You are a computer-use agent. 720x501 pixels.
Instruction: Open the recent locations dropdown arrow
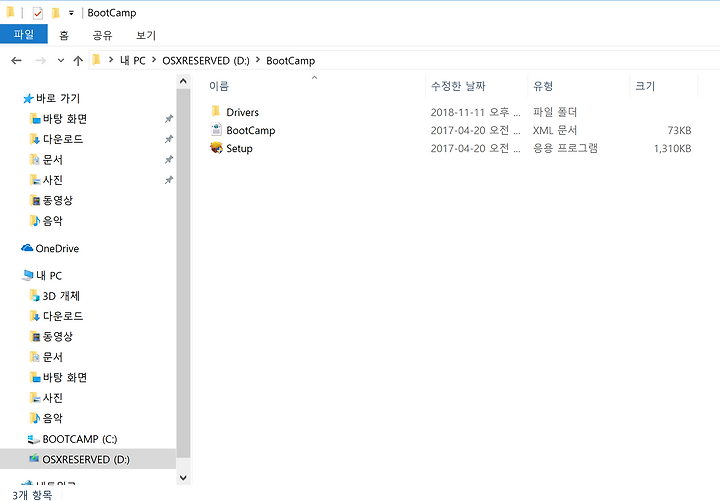[x=61, y=61]
